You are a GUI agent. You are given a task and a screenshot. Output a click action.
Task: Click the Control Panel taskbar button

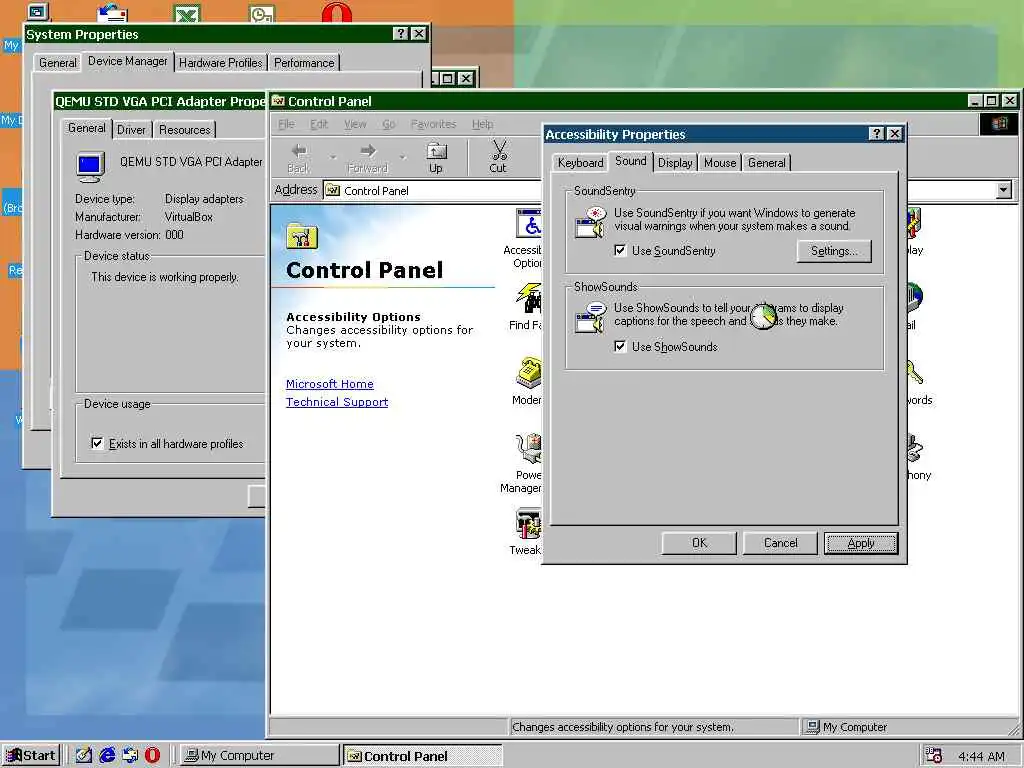point(423,756)
